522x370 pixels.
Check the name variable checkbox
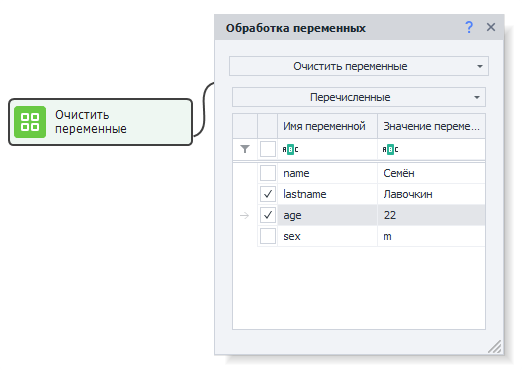[268, 173]
